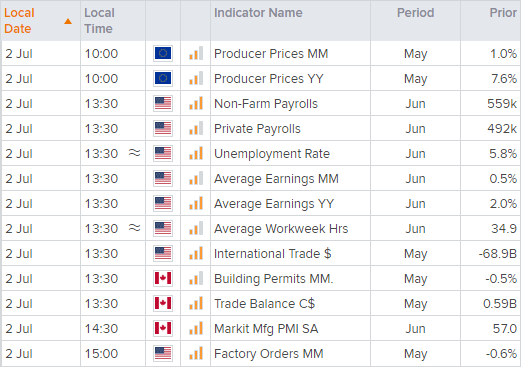Open the Non-Farm Payrolls indicator
The image size is (521, 367).
pos(266,104)
